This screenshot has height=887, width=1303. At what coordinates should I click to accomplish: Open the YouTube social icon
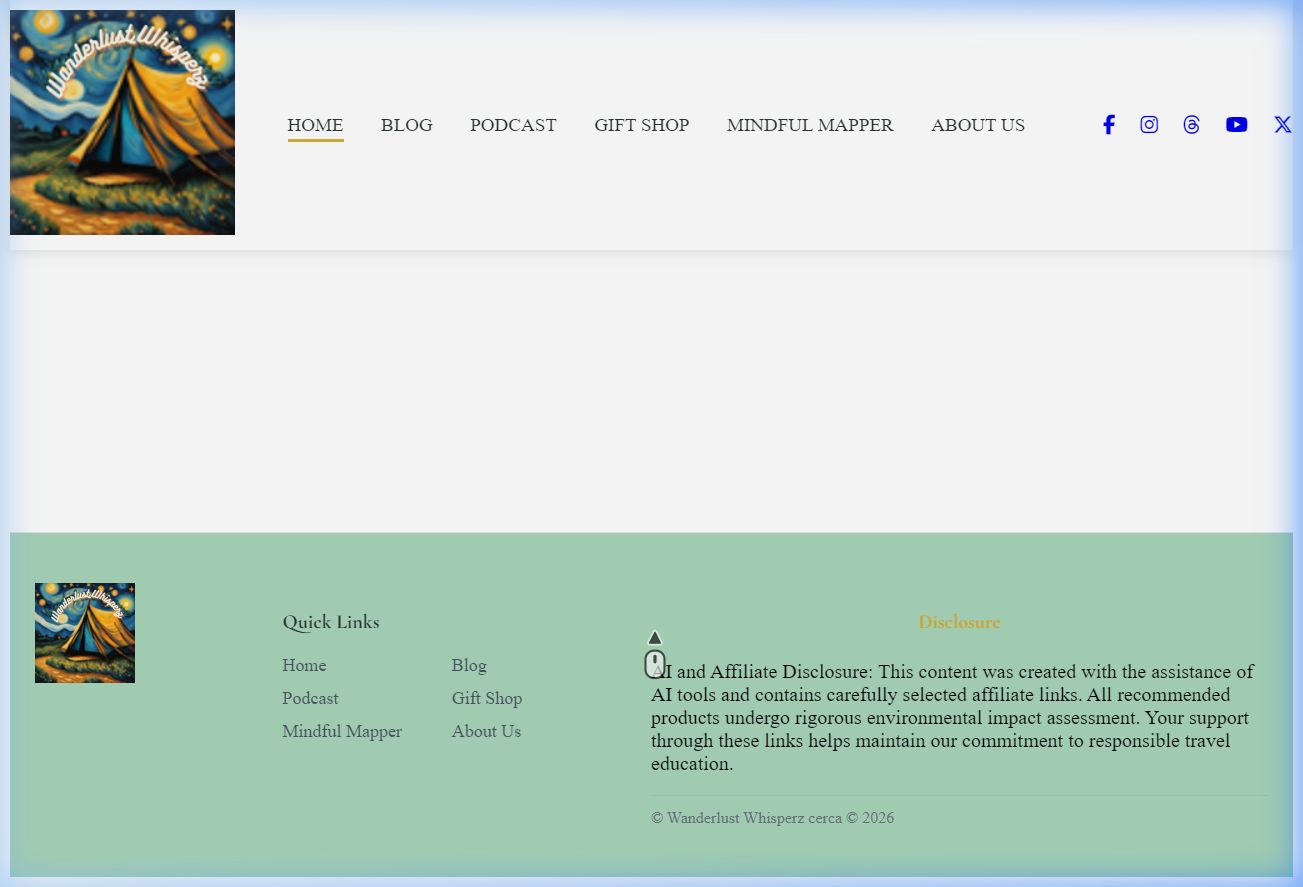pos(1236,125)
